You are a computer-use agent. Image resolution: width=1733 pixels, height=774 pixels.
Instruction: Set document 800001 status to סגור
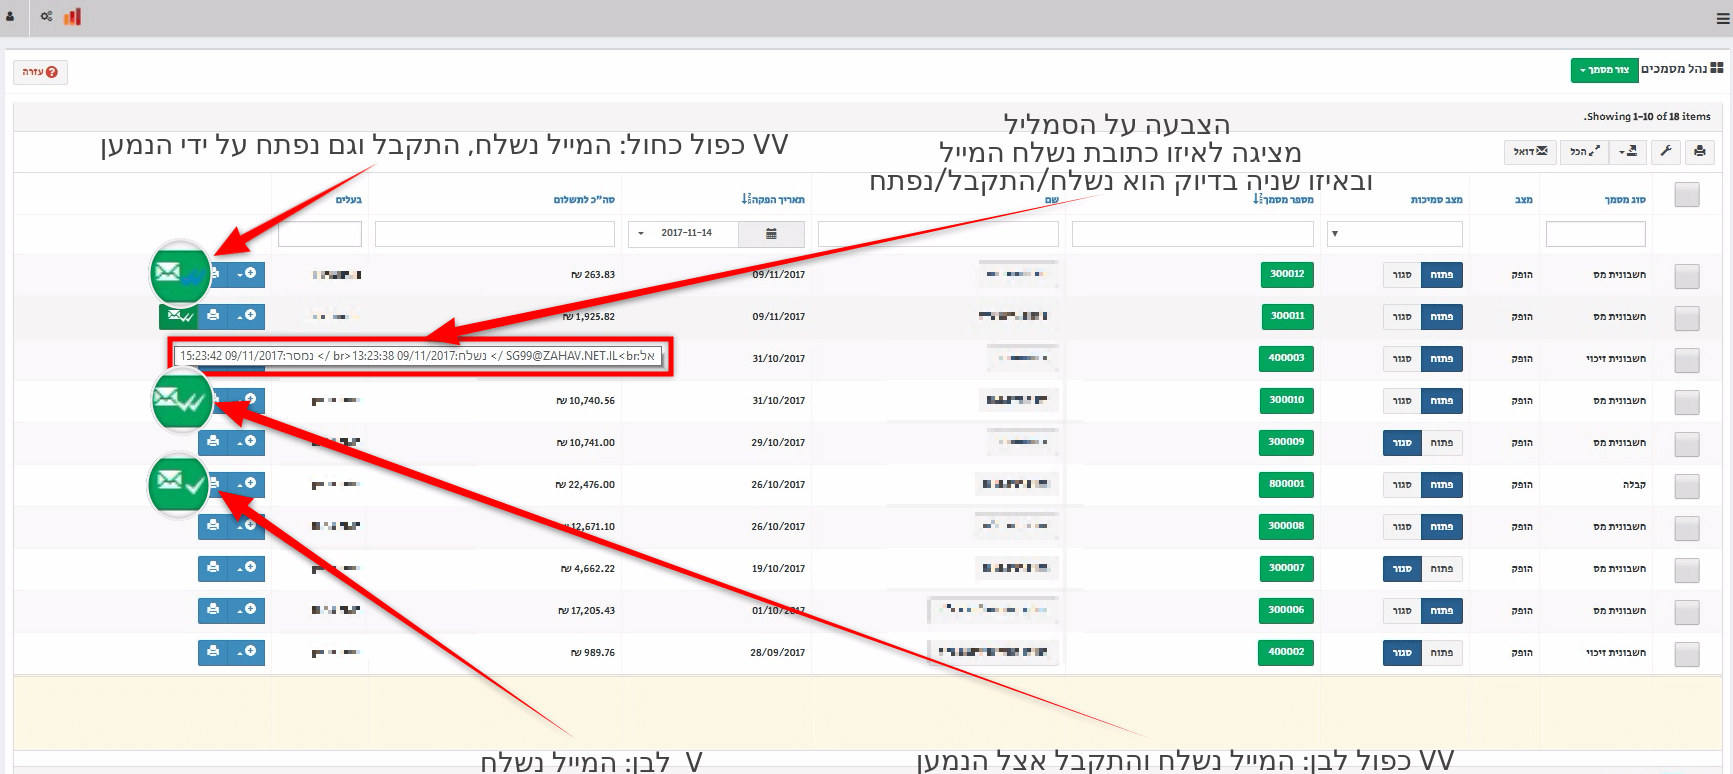coord(1402,485)
